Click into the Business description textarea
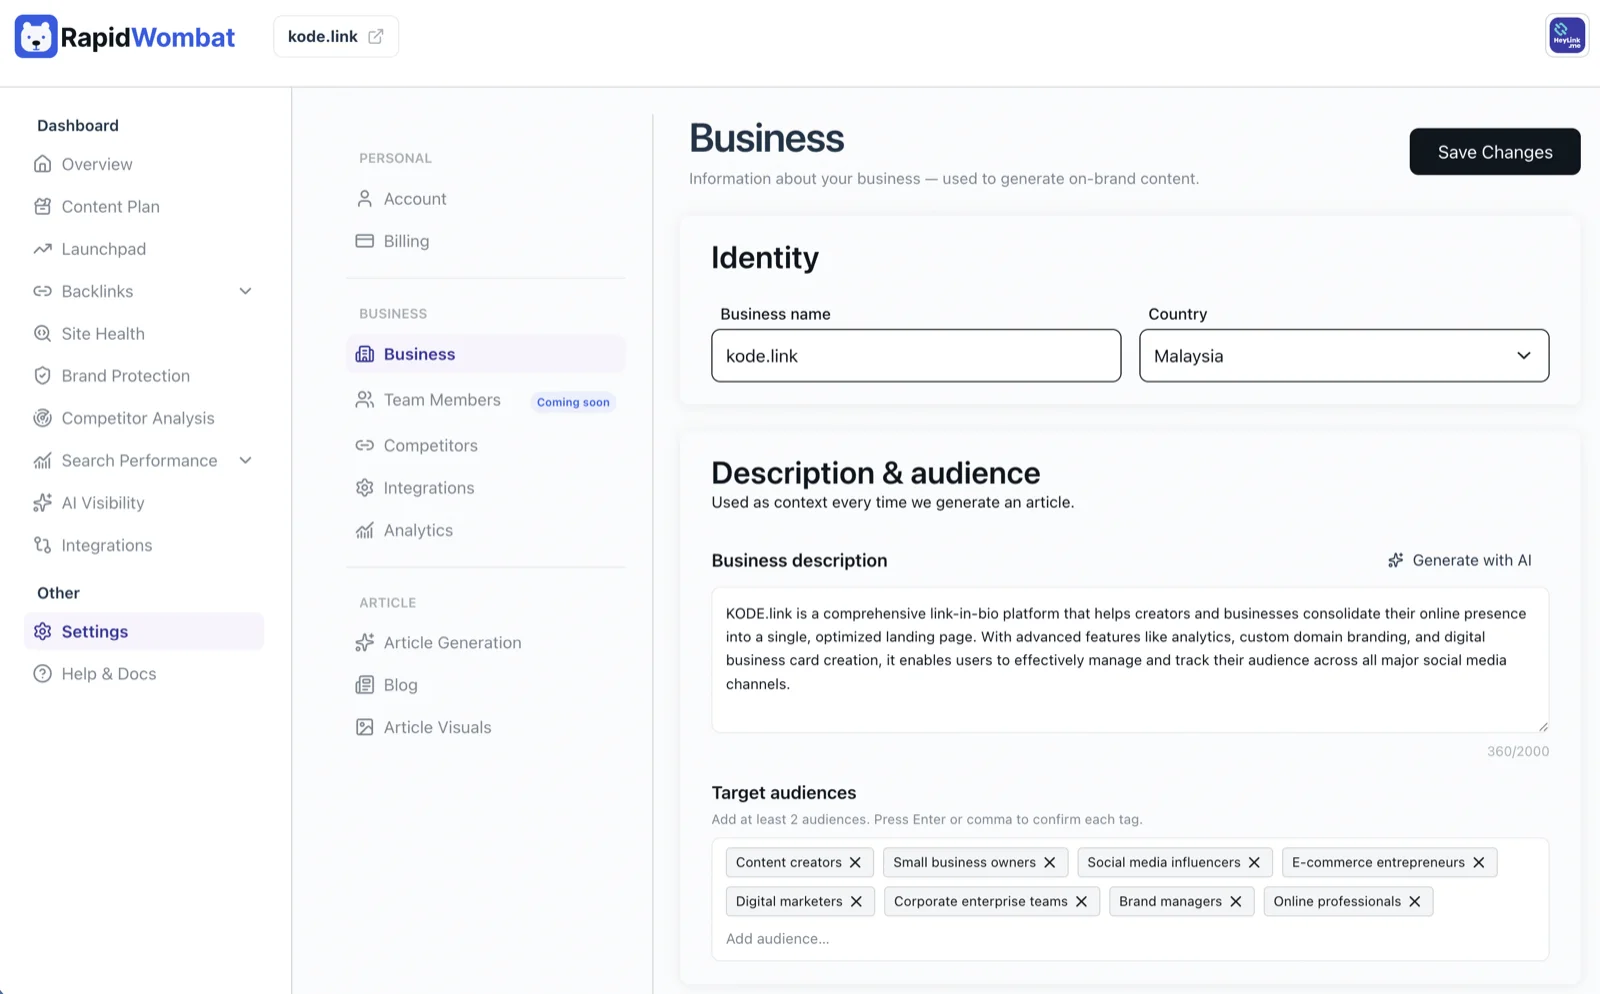 (1130, 660)
